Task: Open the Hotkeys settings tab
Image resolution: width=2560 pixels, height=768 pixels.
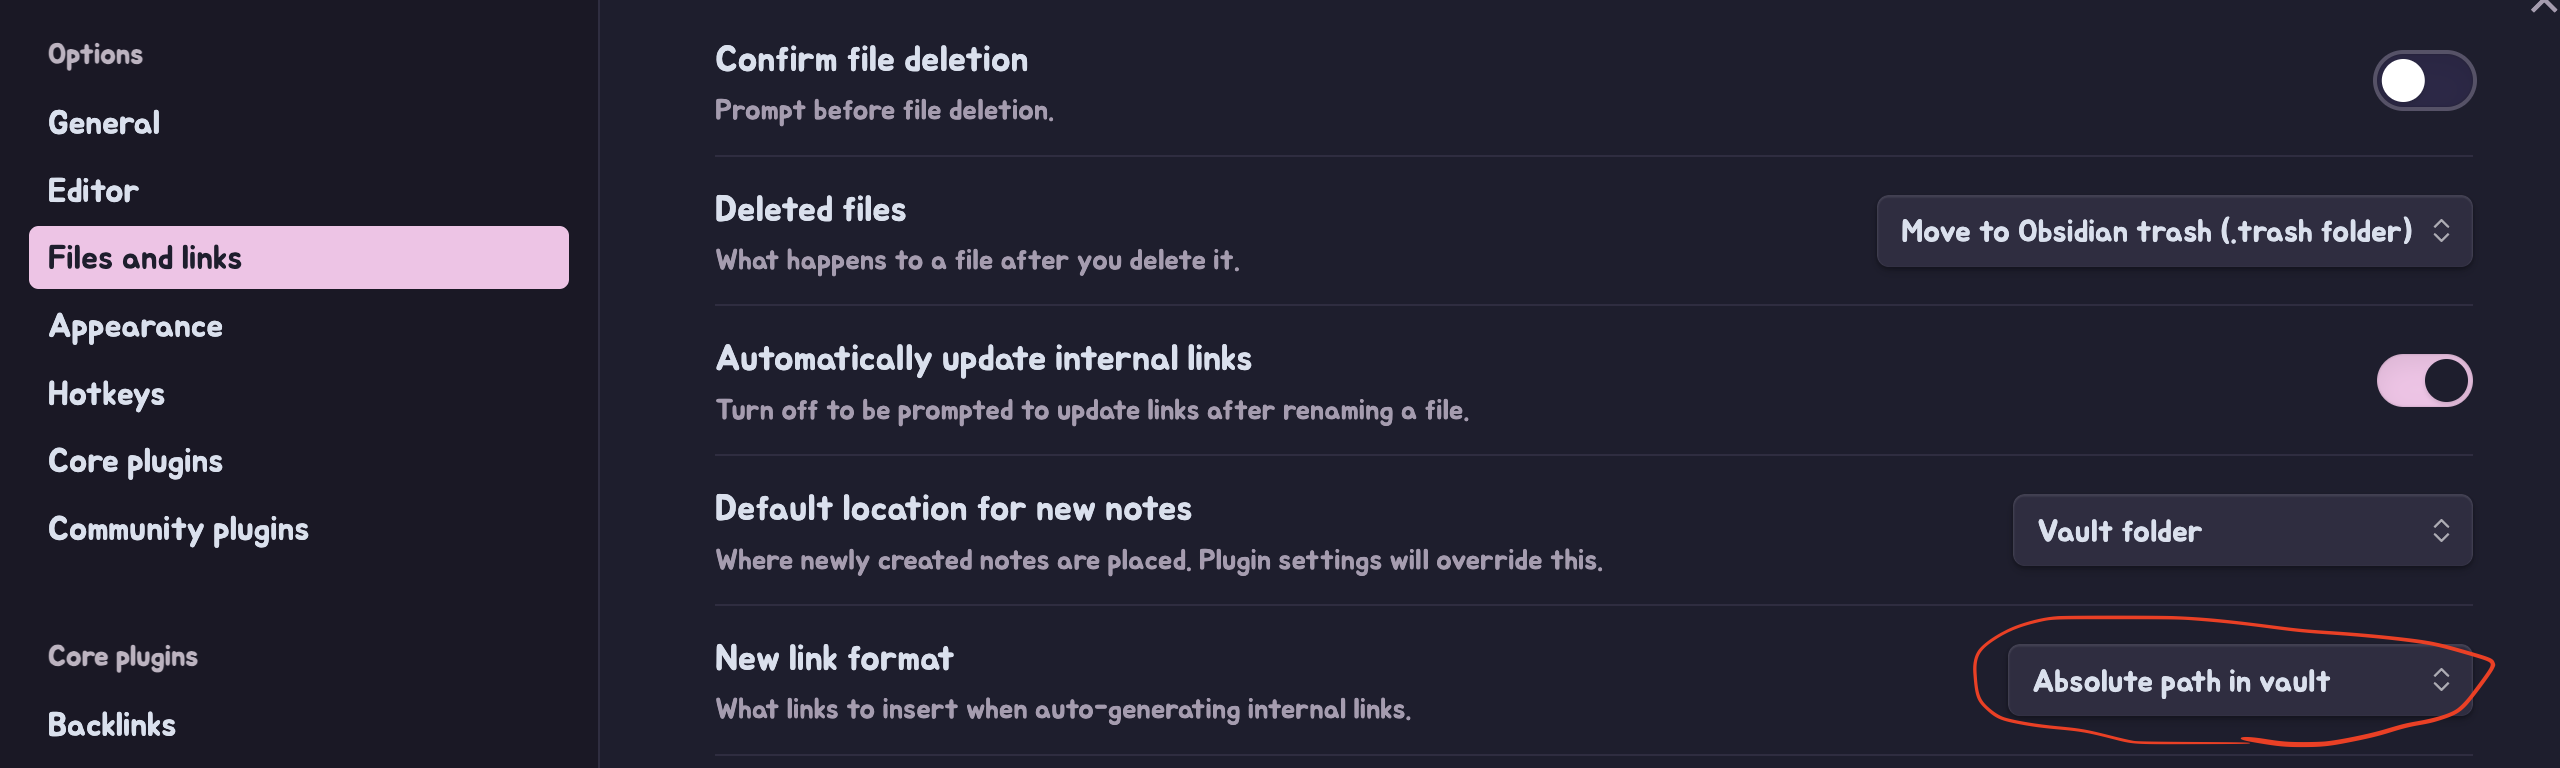Action: (106, 394)
